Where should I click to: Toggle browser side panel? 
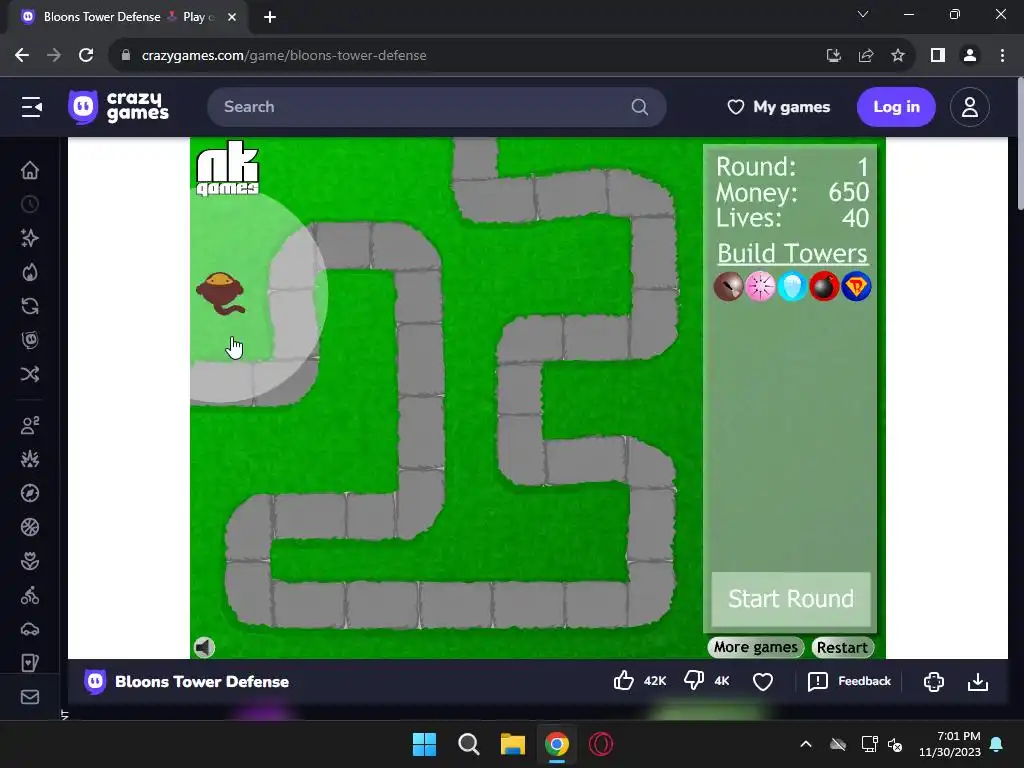point(938,56)
